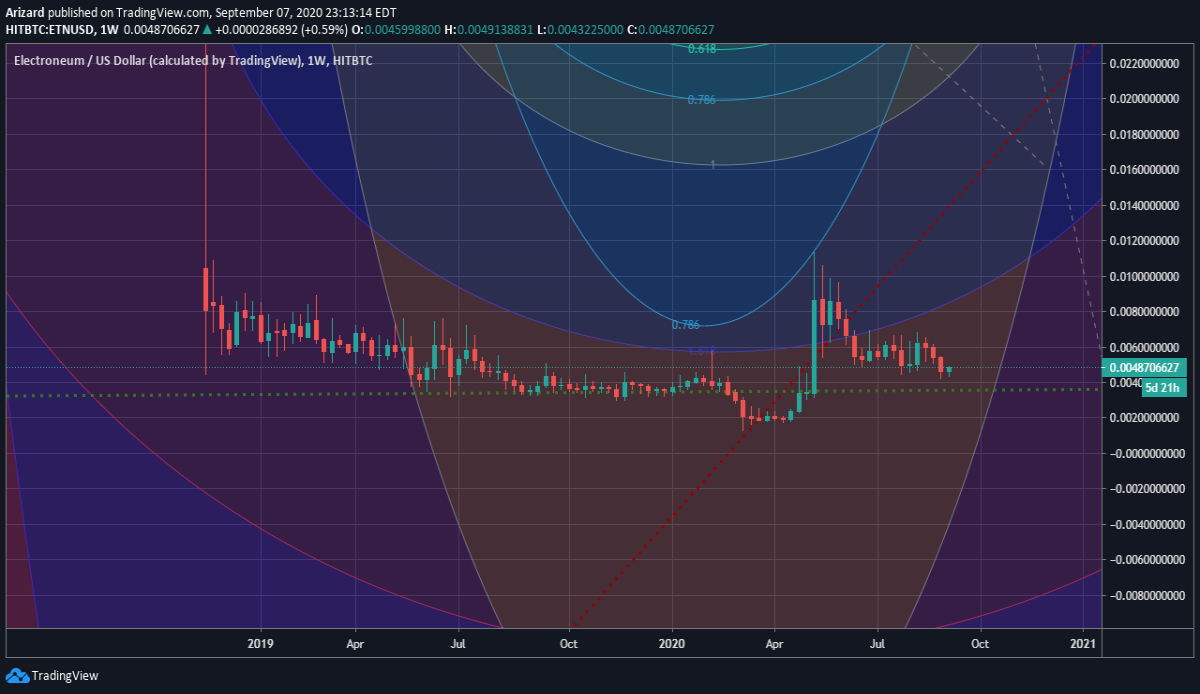Click the 2019 date axis label
1200x694 pixels.
point(260,644)
